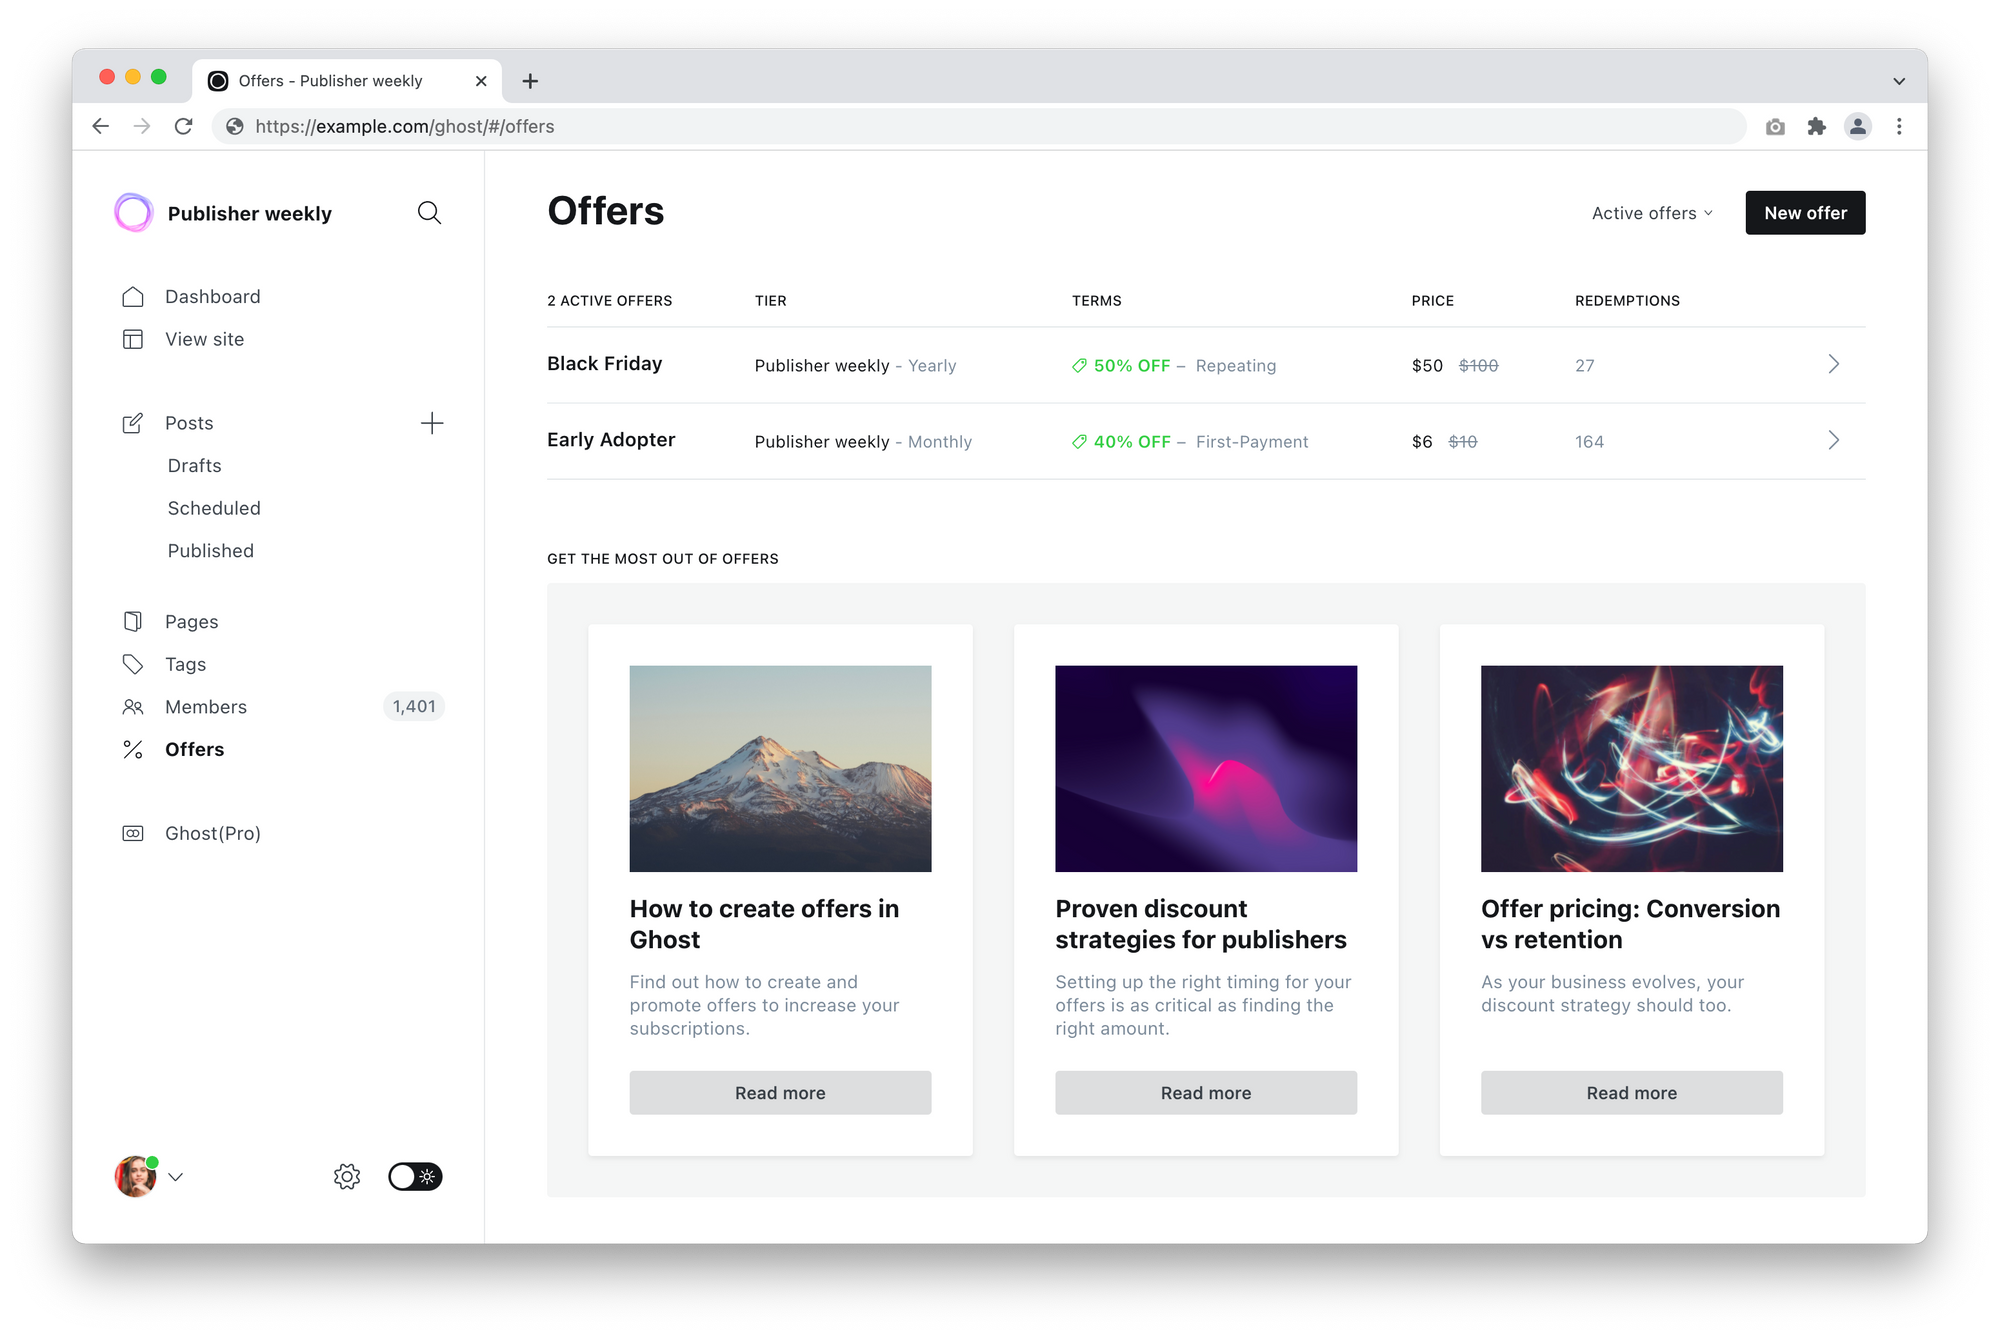Click the plus icon next to Posts
The width and height of the screenshot is (2000, 1339).
pyautogui.click(x=432, y=423)
